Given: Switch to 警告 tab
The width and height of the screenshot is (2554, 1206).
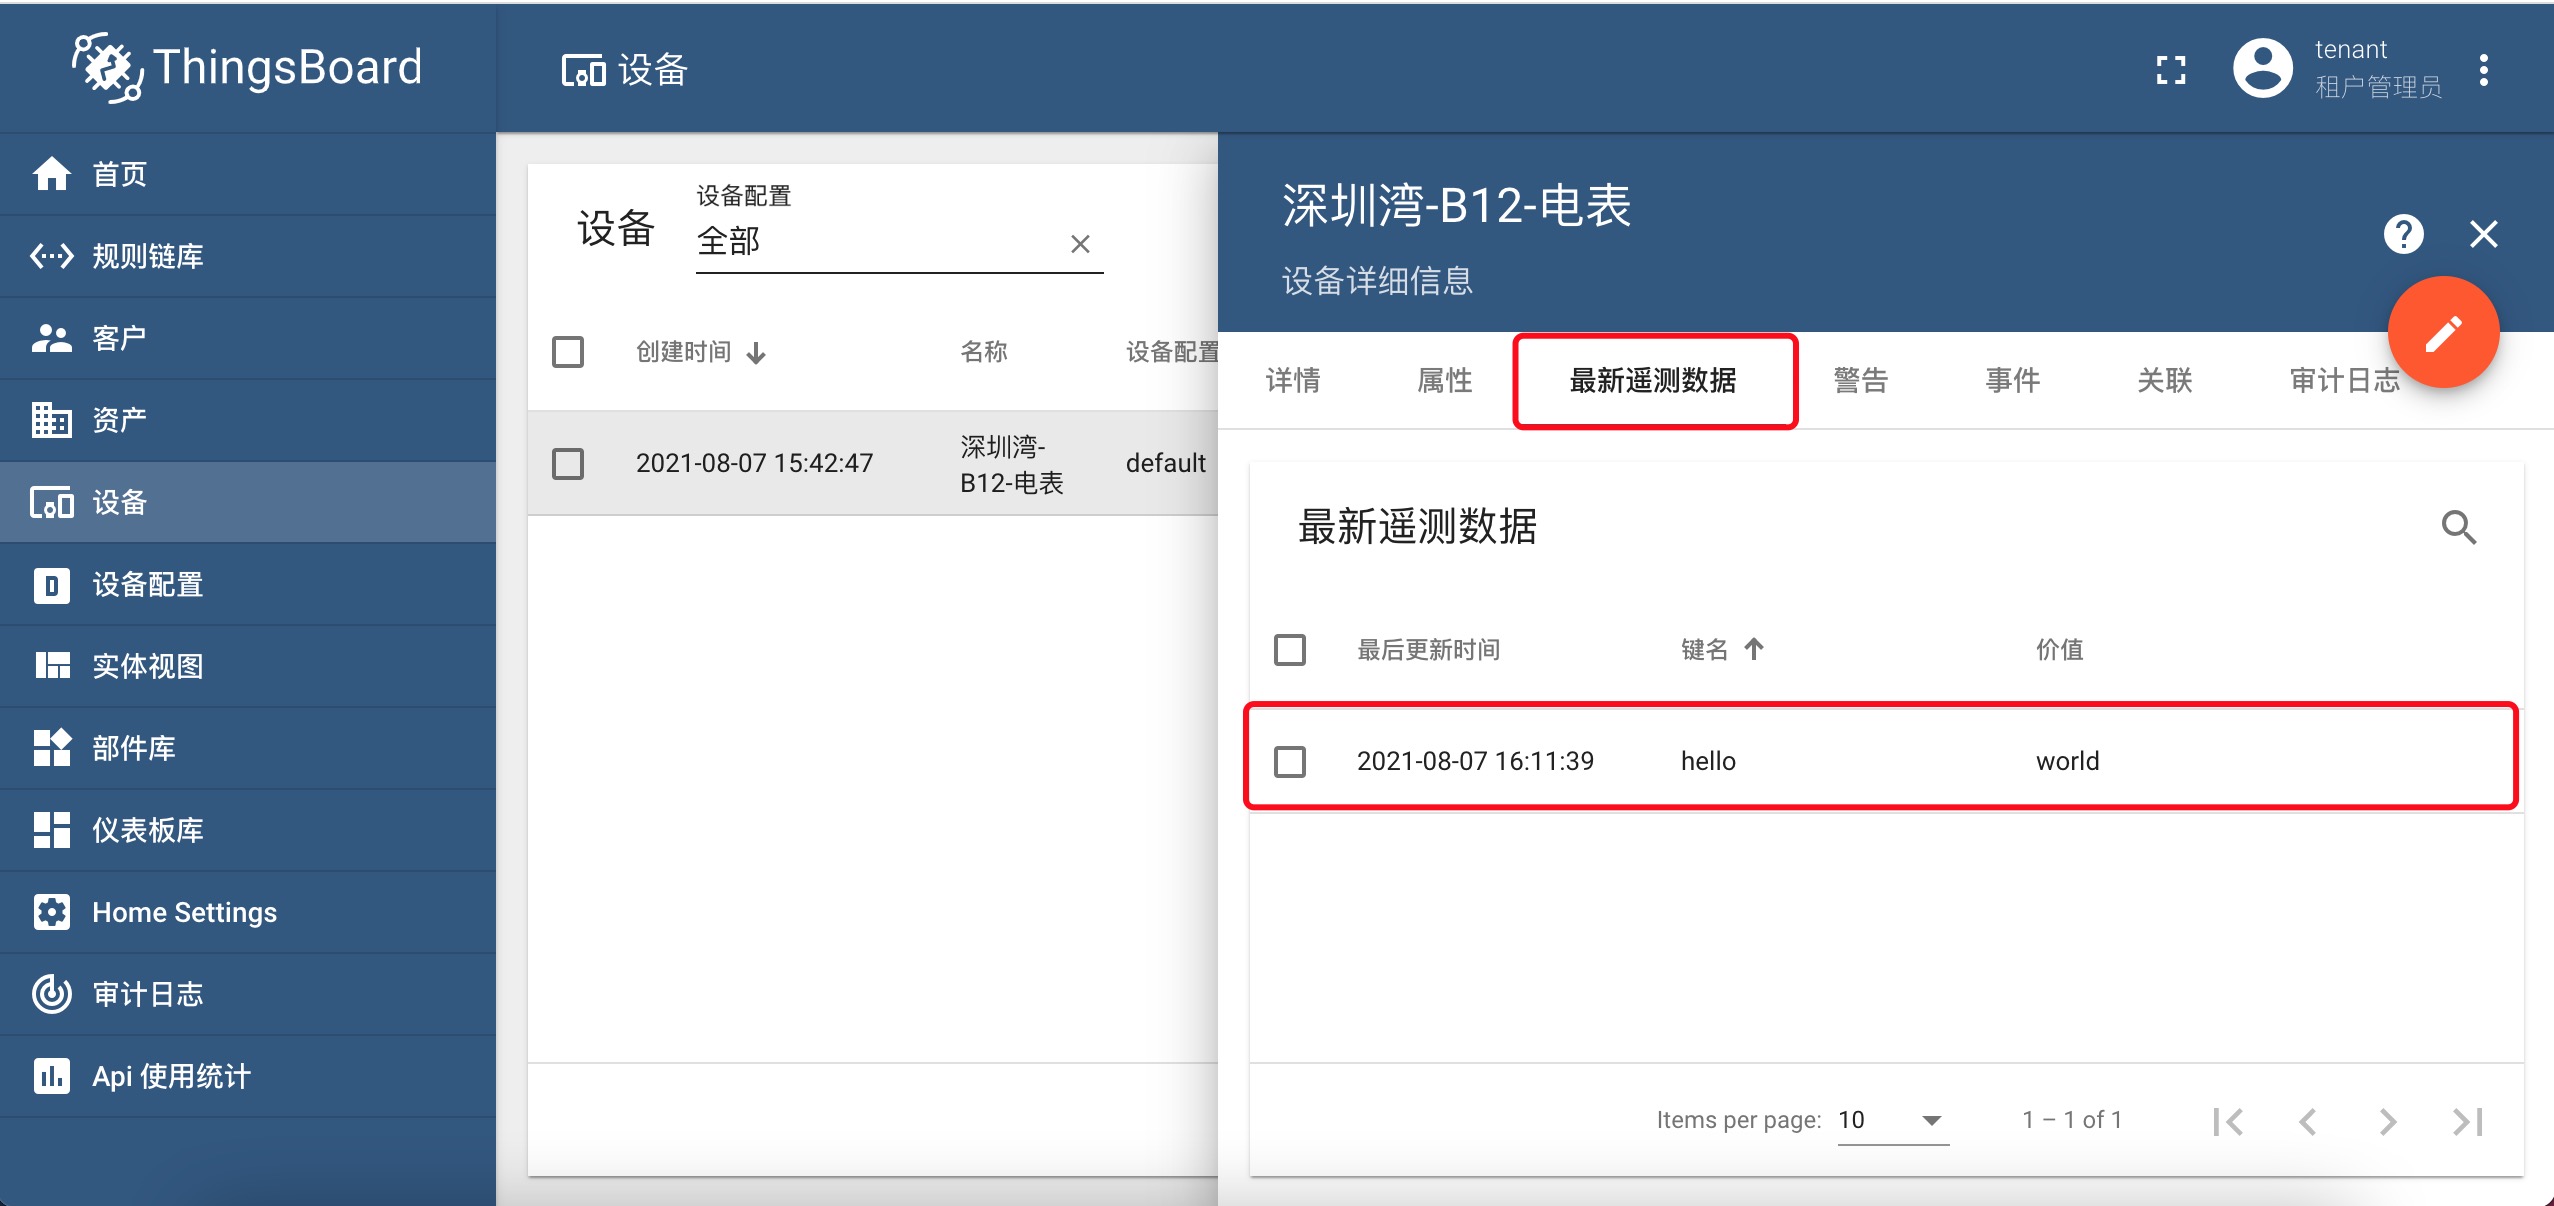Looking at the screenshot, I should click(x=1861, y=380).
